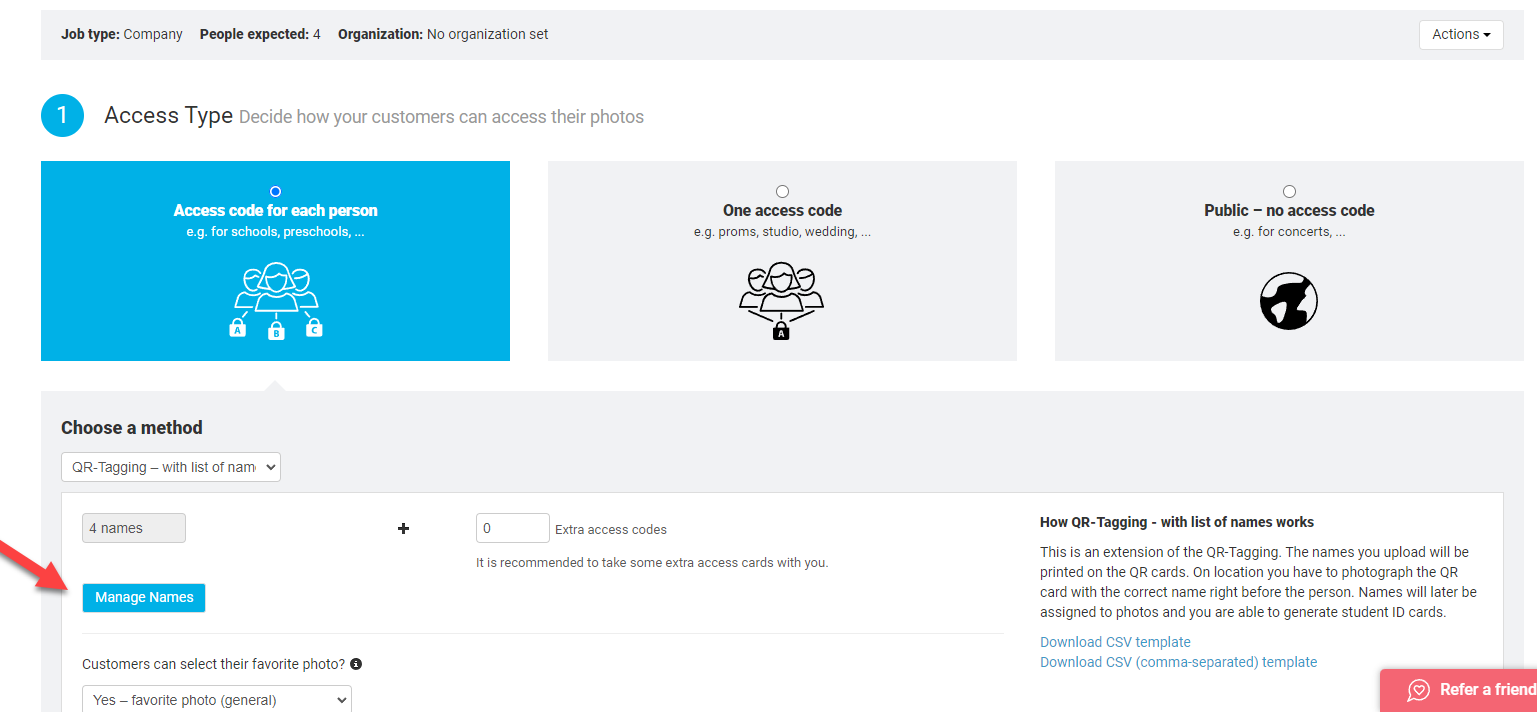Click the blue step 1 circle icon
The image size is (1537, 712).
tap(62, 116)
